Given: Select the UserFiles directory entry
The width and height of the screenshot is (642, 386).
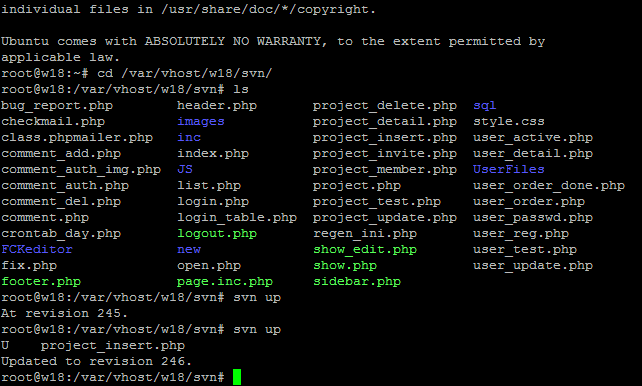Looking at the screenshot, I should [x=509, y=169].
